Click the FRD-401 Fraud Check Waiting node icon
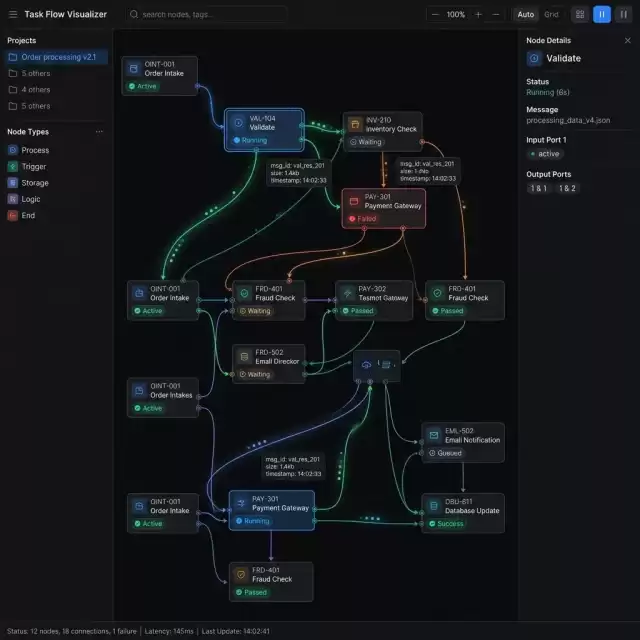 [x=244, y=293]
